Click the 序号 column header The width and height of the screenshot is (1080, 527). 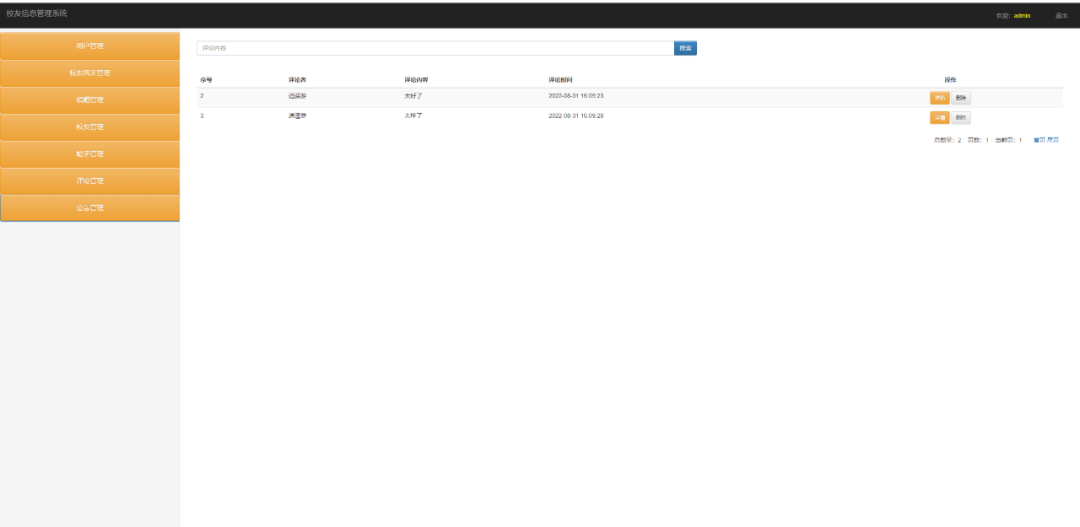(206, 81)
